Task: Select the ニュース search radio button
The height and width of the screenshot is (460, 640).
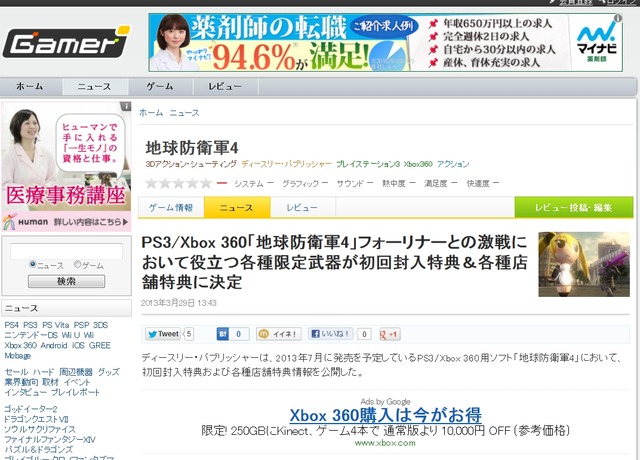Action: point(33,264)
